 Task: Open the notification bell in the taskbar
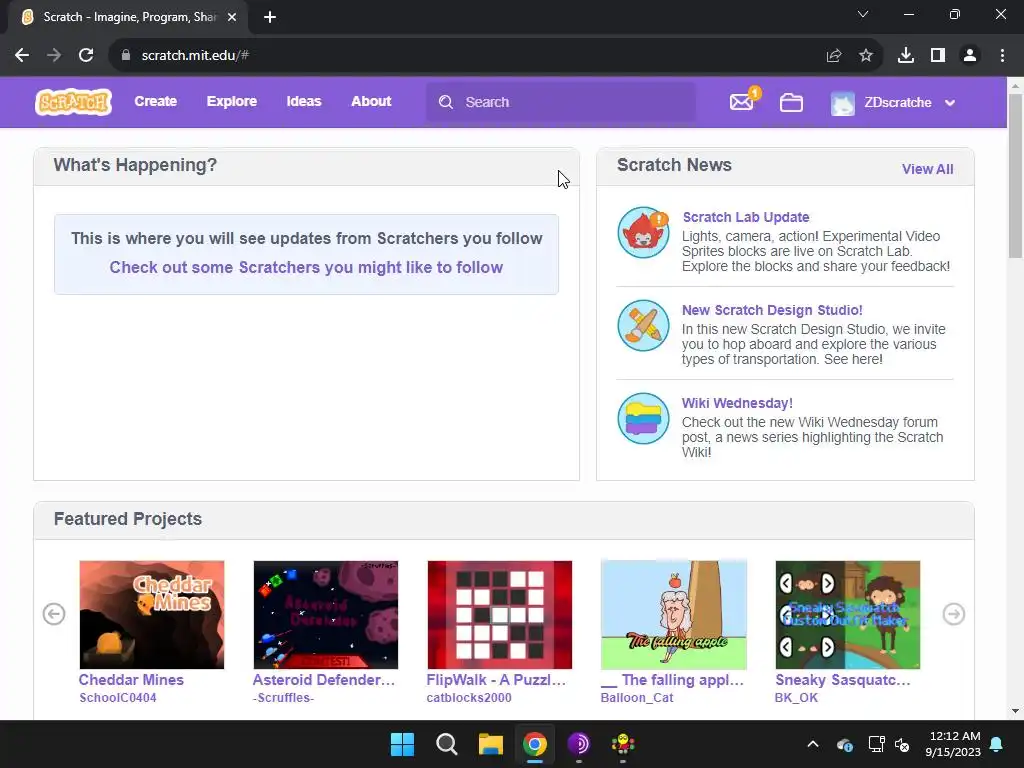(x=996, y=744)
